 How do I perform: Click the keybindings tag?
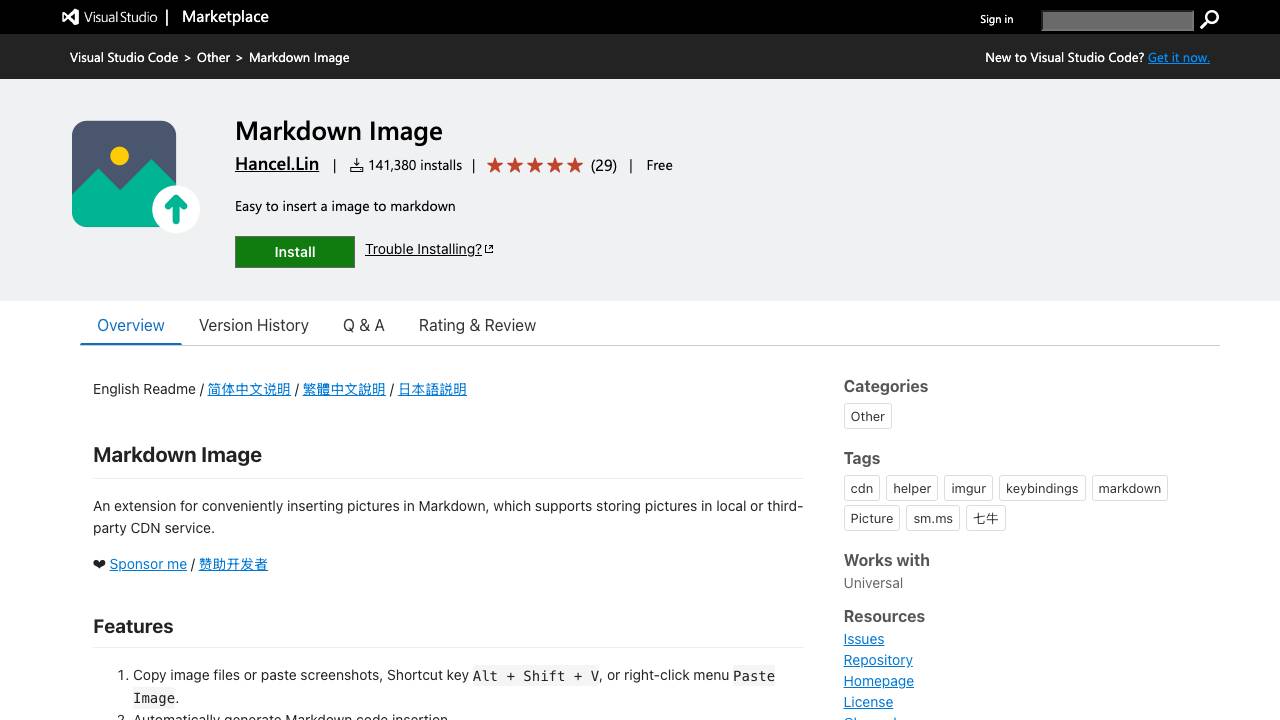coord(1042,488)
